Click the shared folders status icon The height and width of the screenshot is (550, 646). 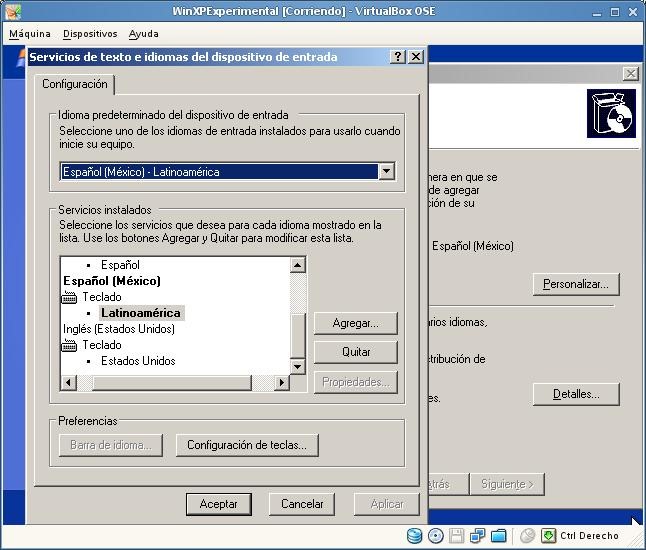pos(499,536)
